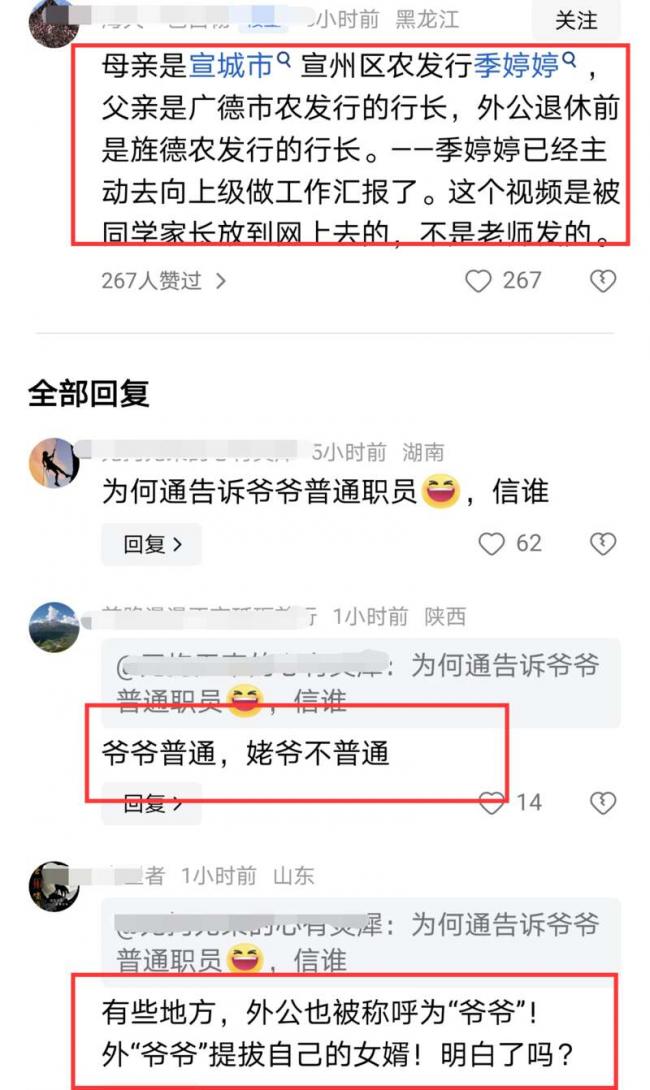650x1090 pixels.
Task: Reply to the Shaanxi comment via 回复
Action: pos(152,804)
